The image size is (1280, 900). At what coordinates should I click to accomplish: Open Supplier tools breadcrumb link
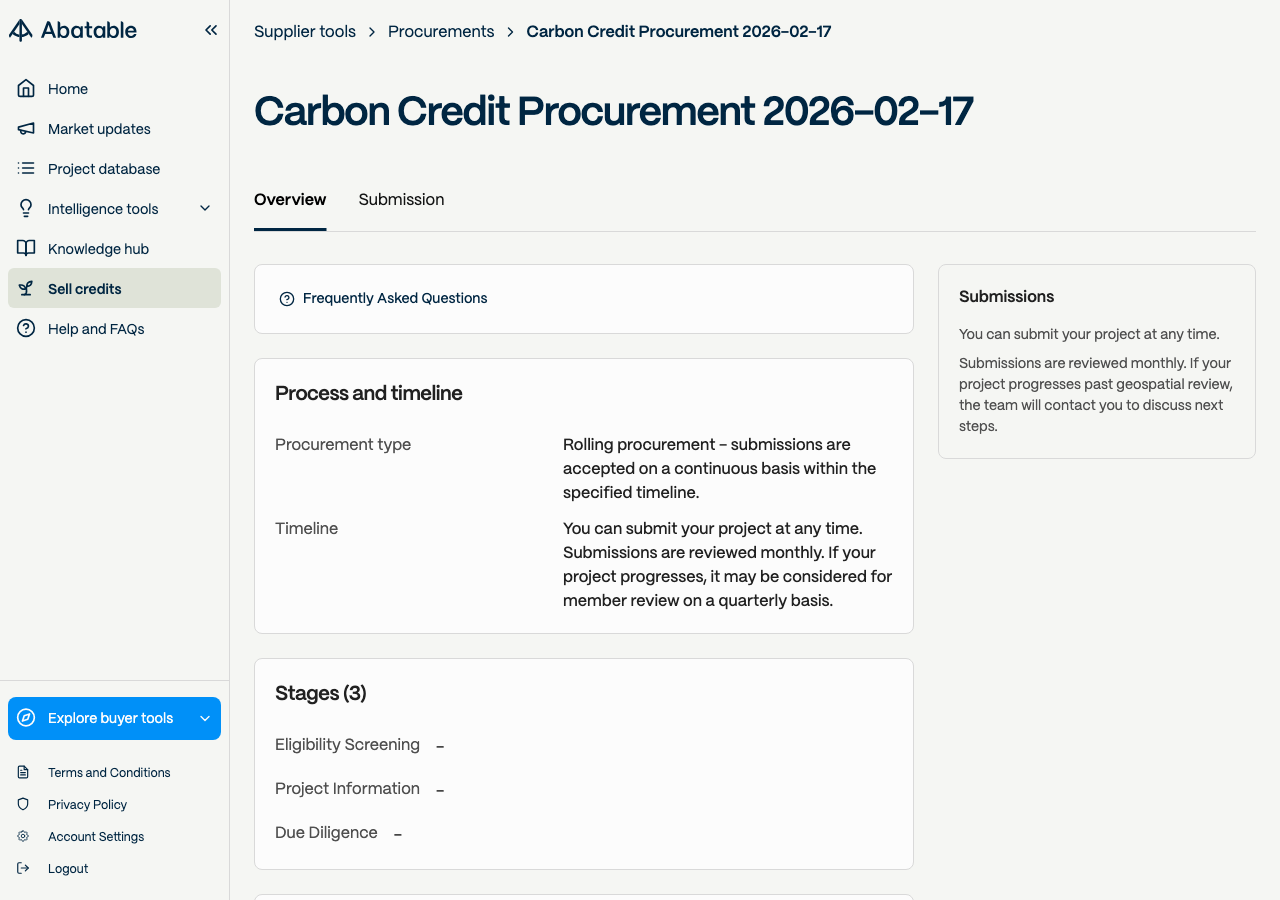[x=305, y=31]
